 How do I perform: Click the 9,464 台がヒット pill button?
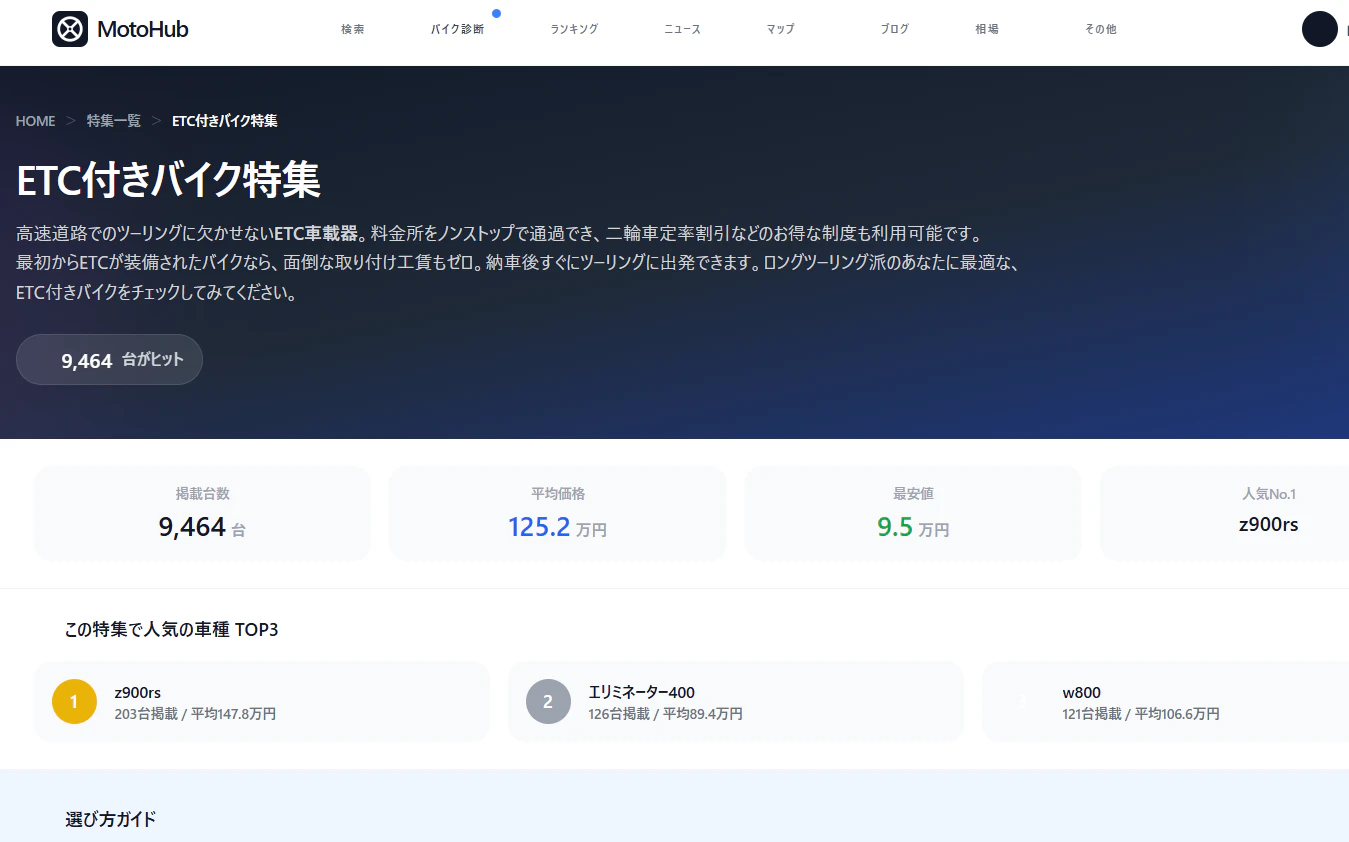(x=109, y=360)
